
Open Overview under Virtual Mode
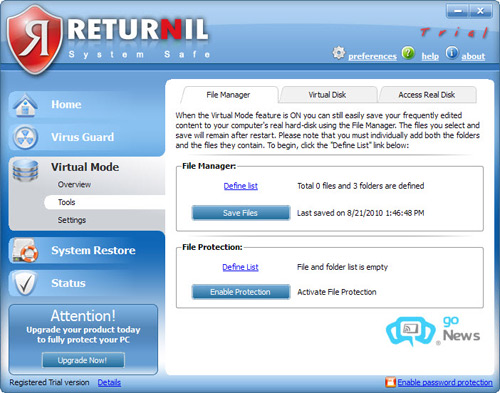tap(74, 185)
